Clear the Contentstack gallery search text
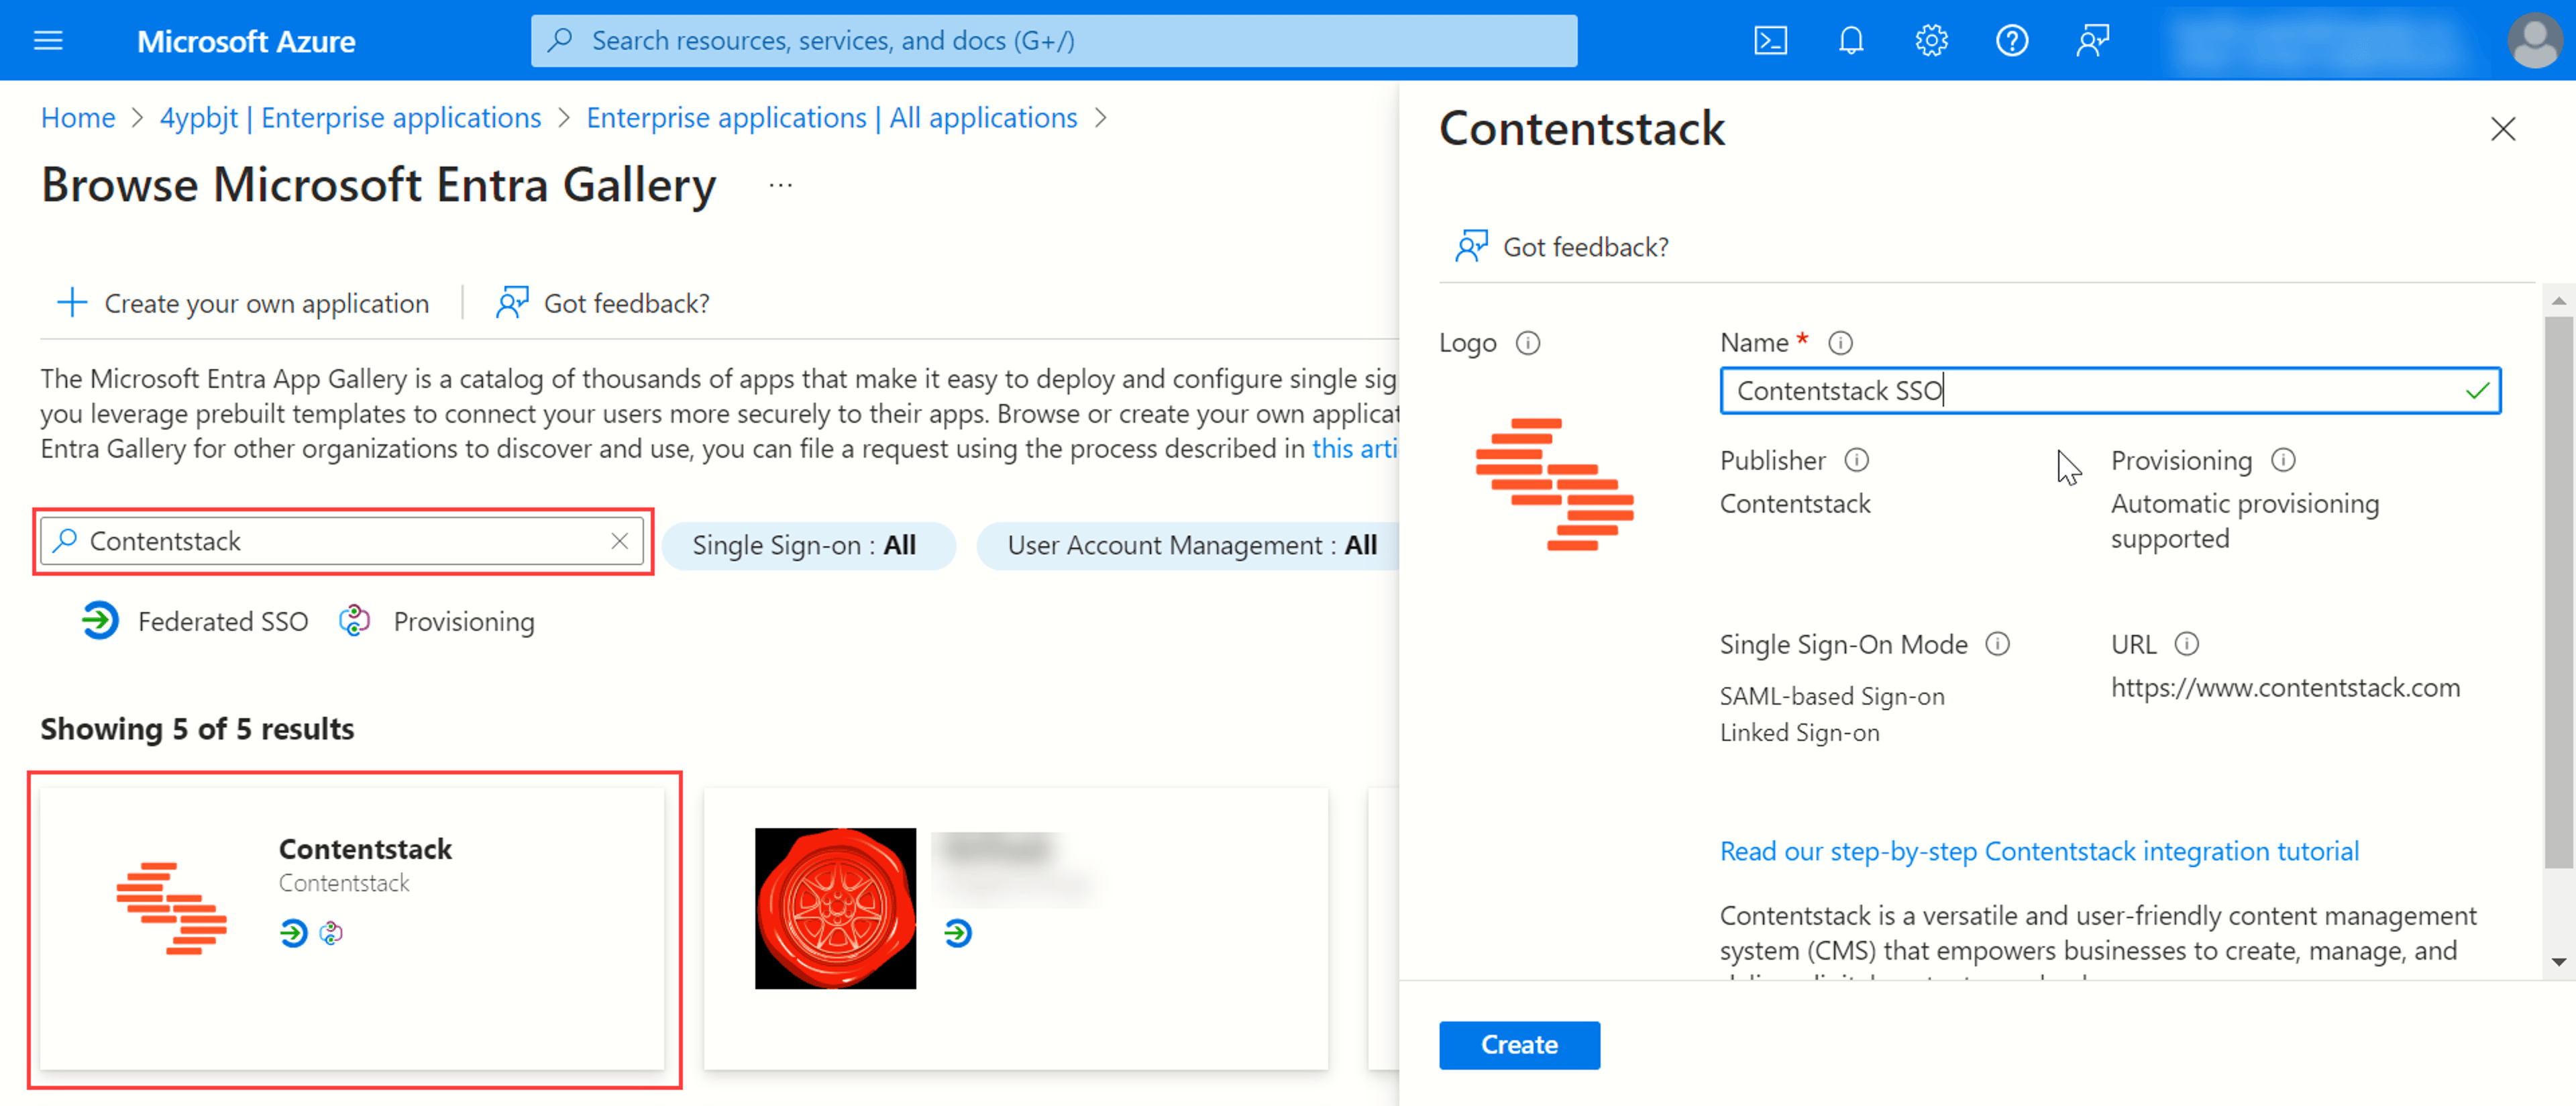 [619, 541]
